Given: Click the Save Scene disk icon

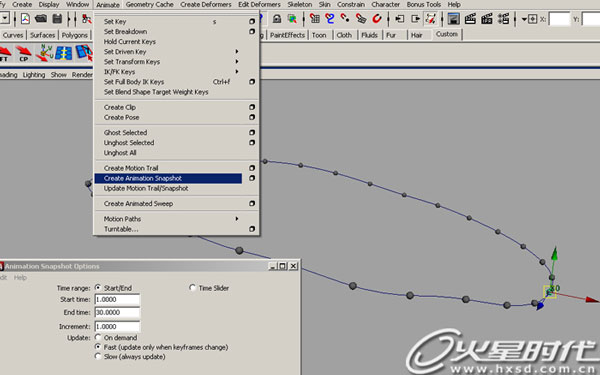Looking at the screenshot, I should (x=57, y=18).
